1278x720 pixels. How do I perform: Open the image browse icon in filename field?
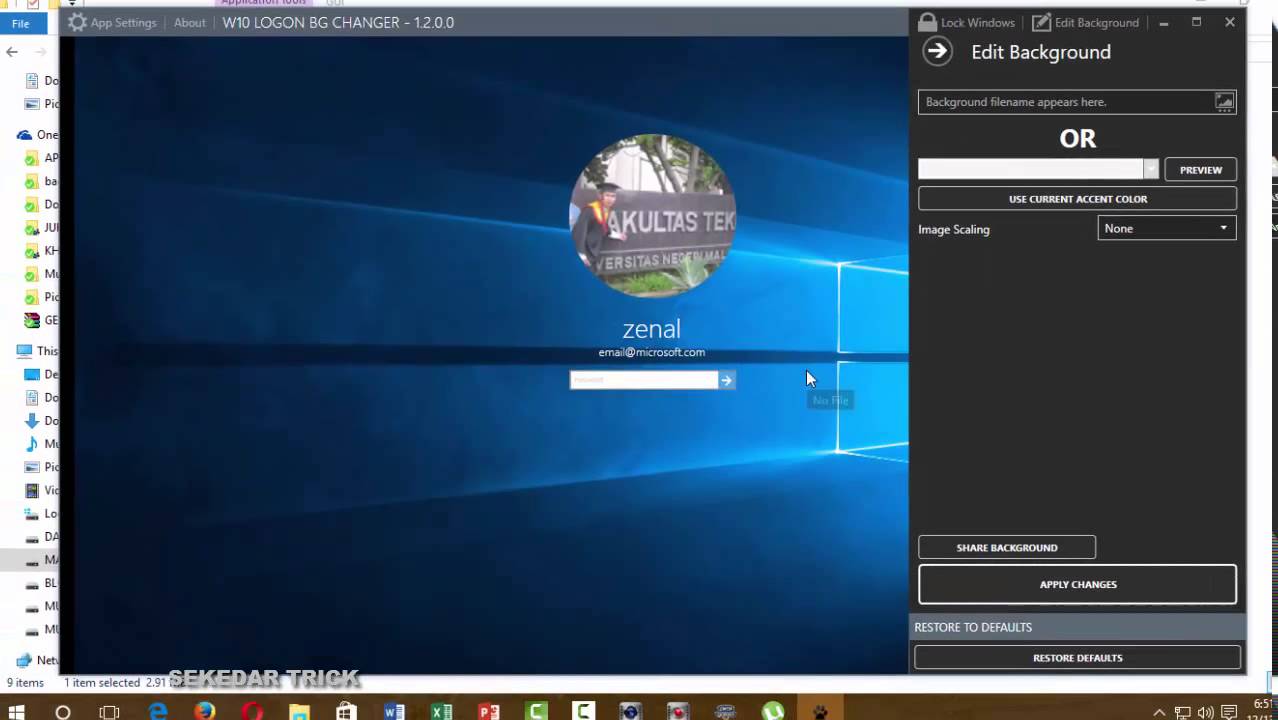tap(1224, 101)
